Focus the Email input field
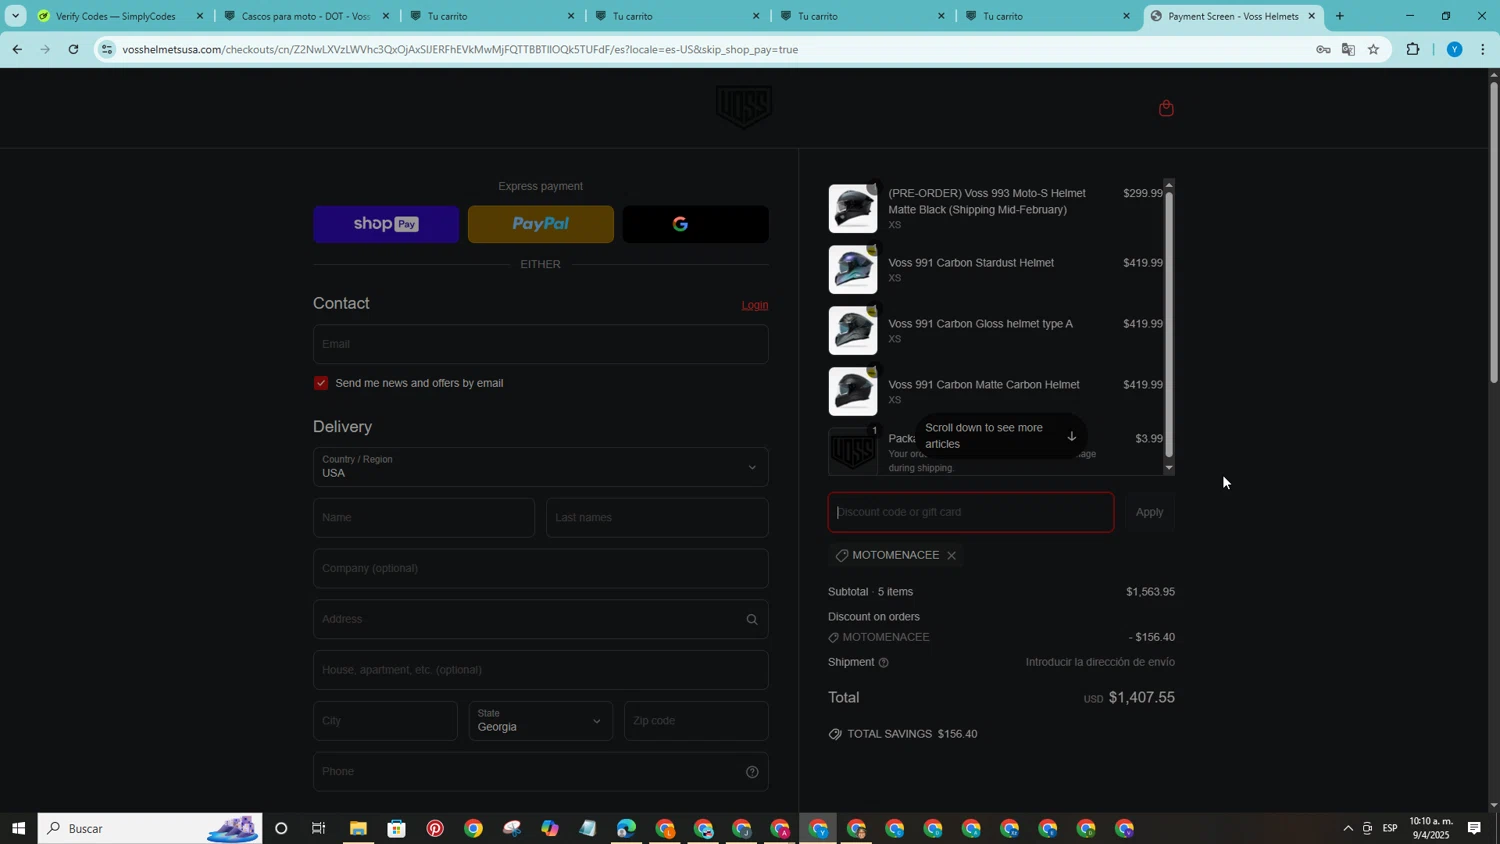Screen dimensions: 1500x844 point(541,344)
